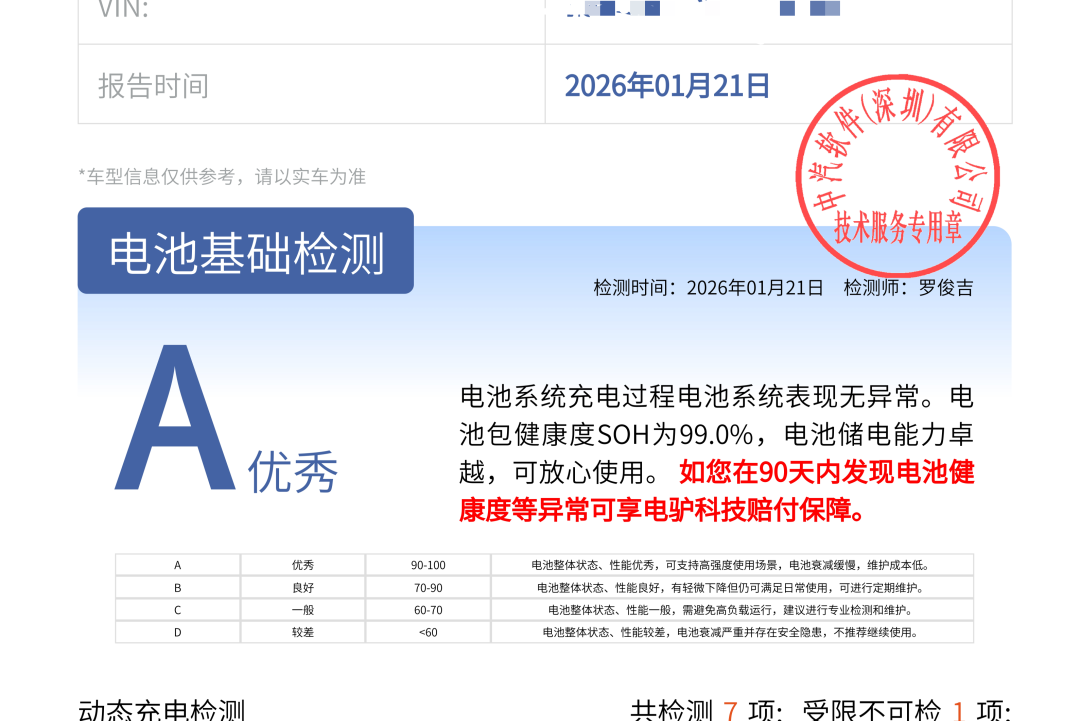Click the red 90天内 compensation guarantee text
Image resolution: width=1080 pixels, height=721 pixels.
(x=716, y=491)
